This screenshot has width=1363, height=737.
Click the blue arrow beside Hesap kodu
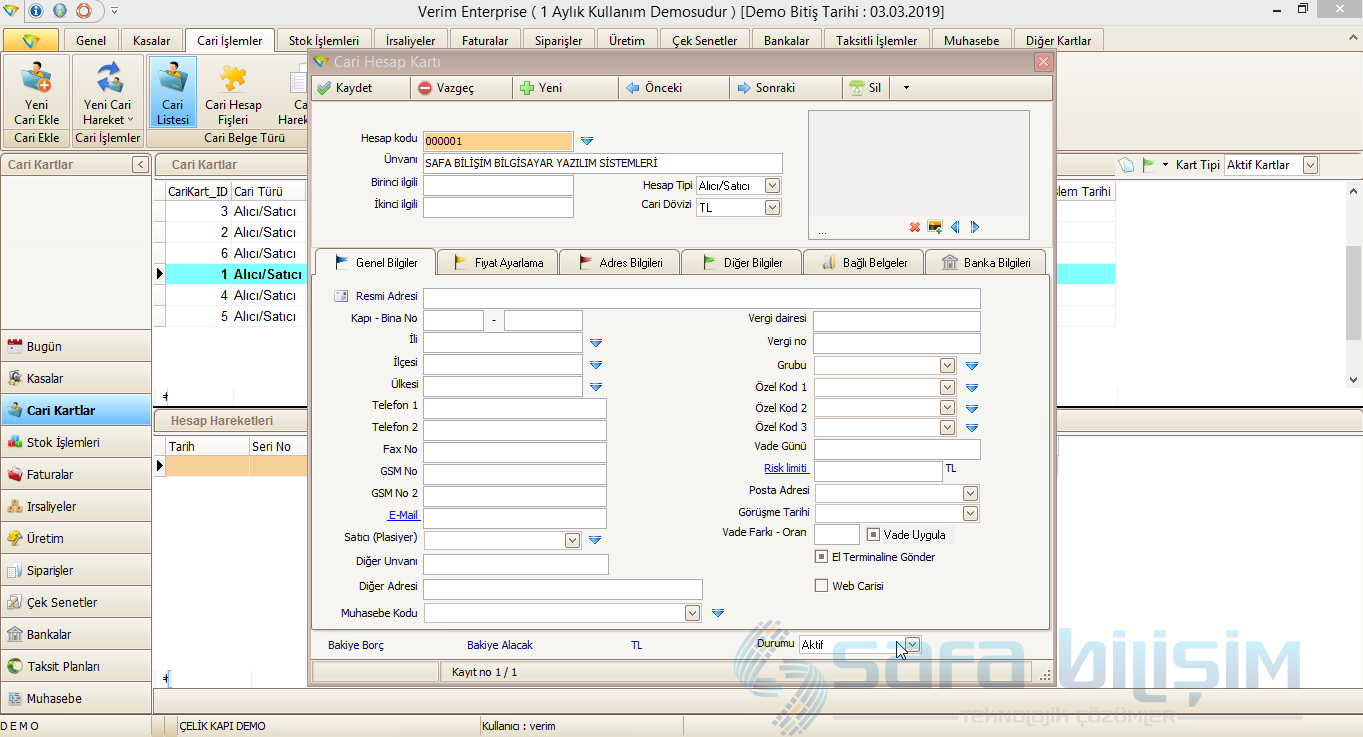pos(587,141)
